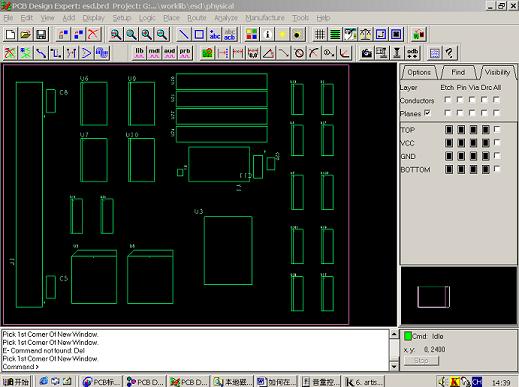Switch to the Options tab
The width and height of the screenshot is (519, 387).
click(x=419, y=72)
